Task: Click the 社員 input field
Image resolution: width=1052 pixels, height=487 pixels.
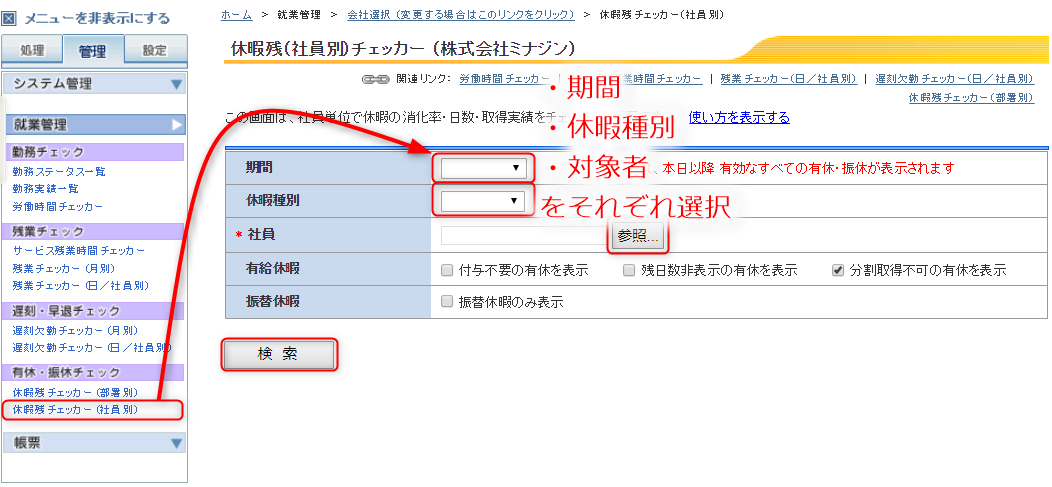Action: [x=525, y=235]
